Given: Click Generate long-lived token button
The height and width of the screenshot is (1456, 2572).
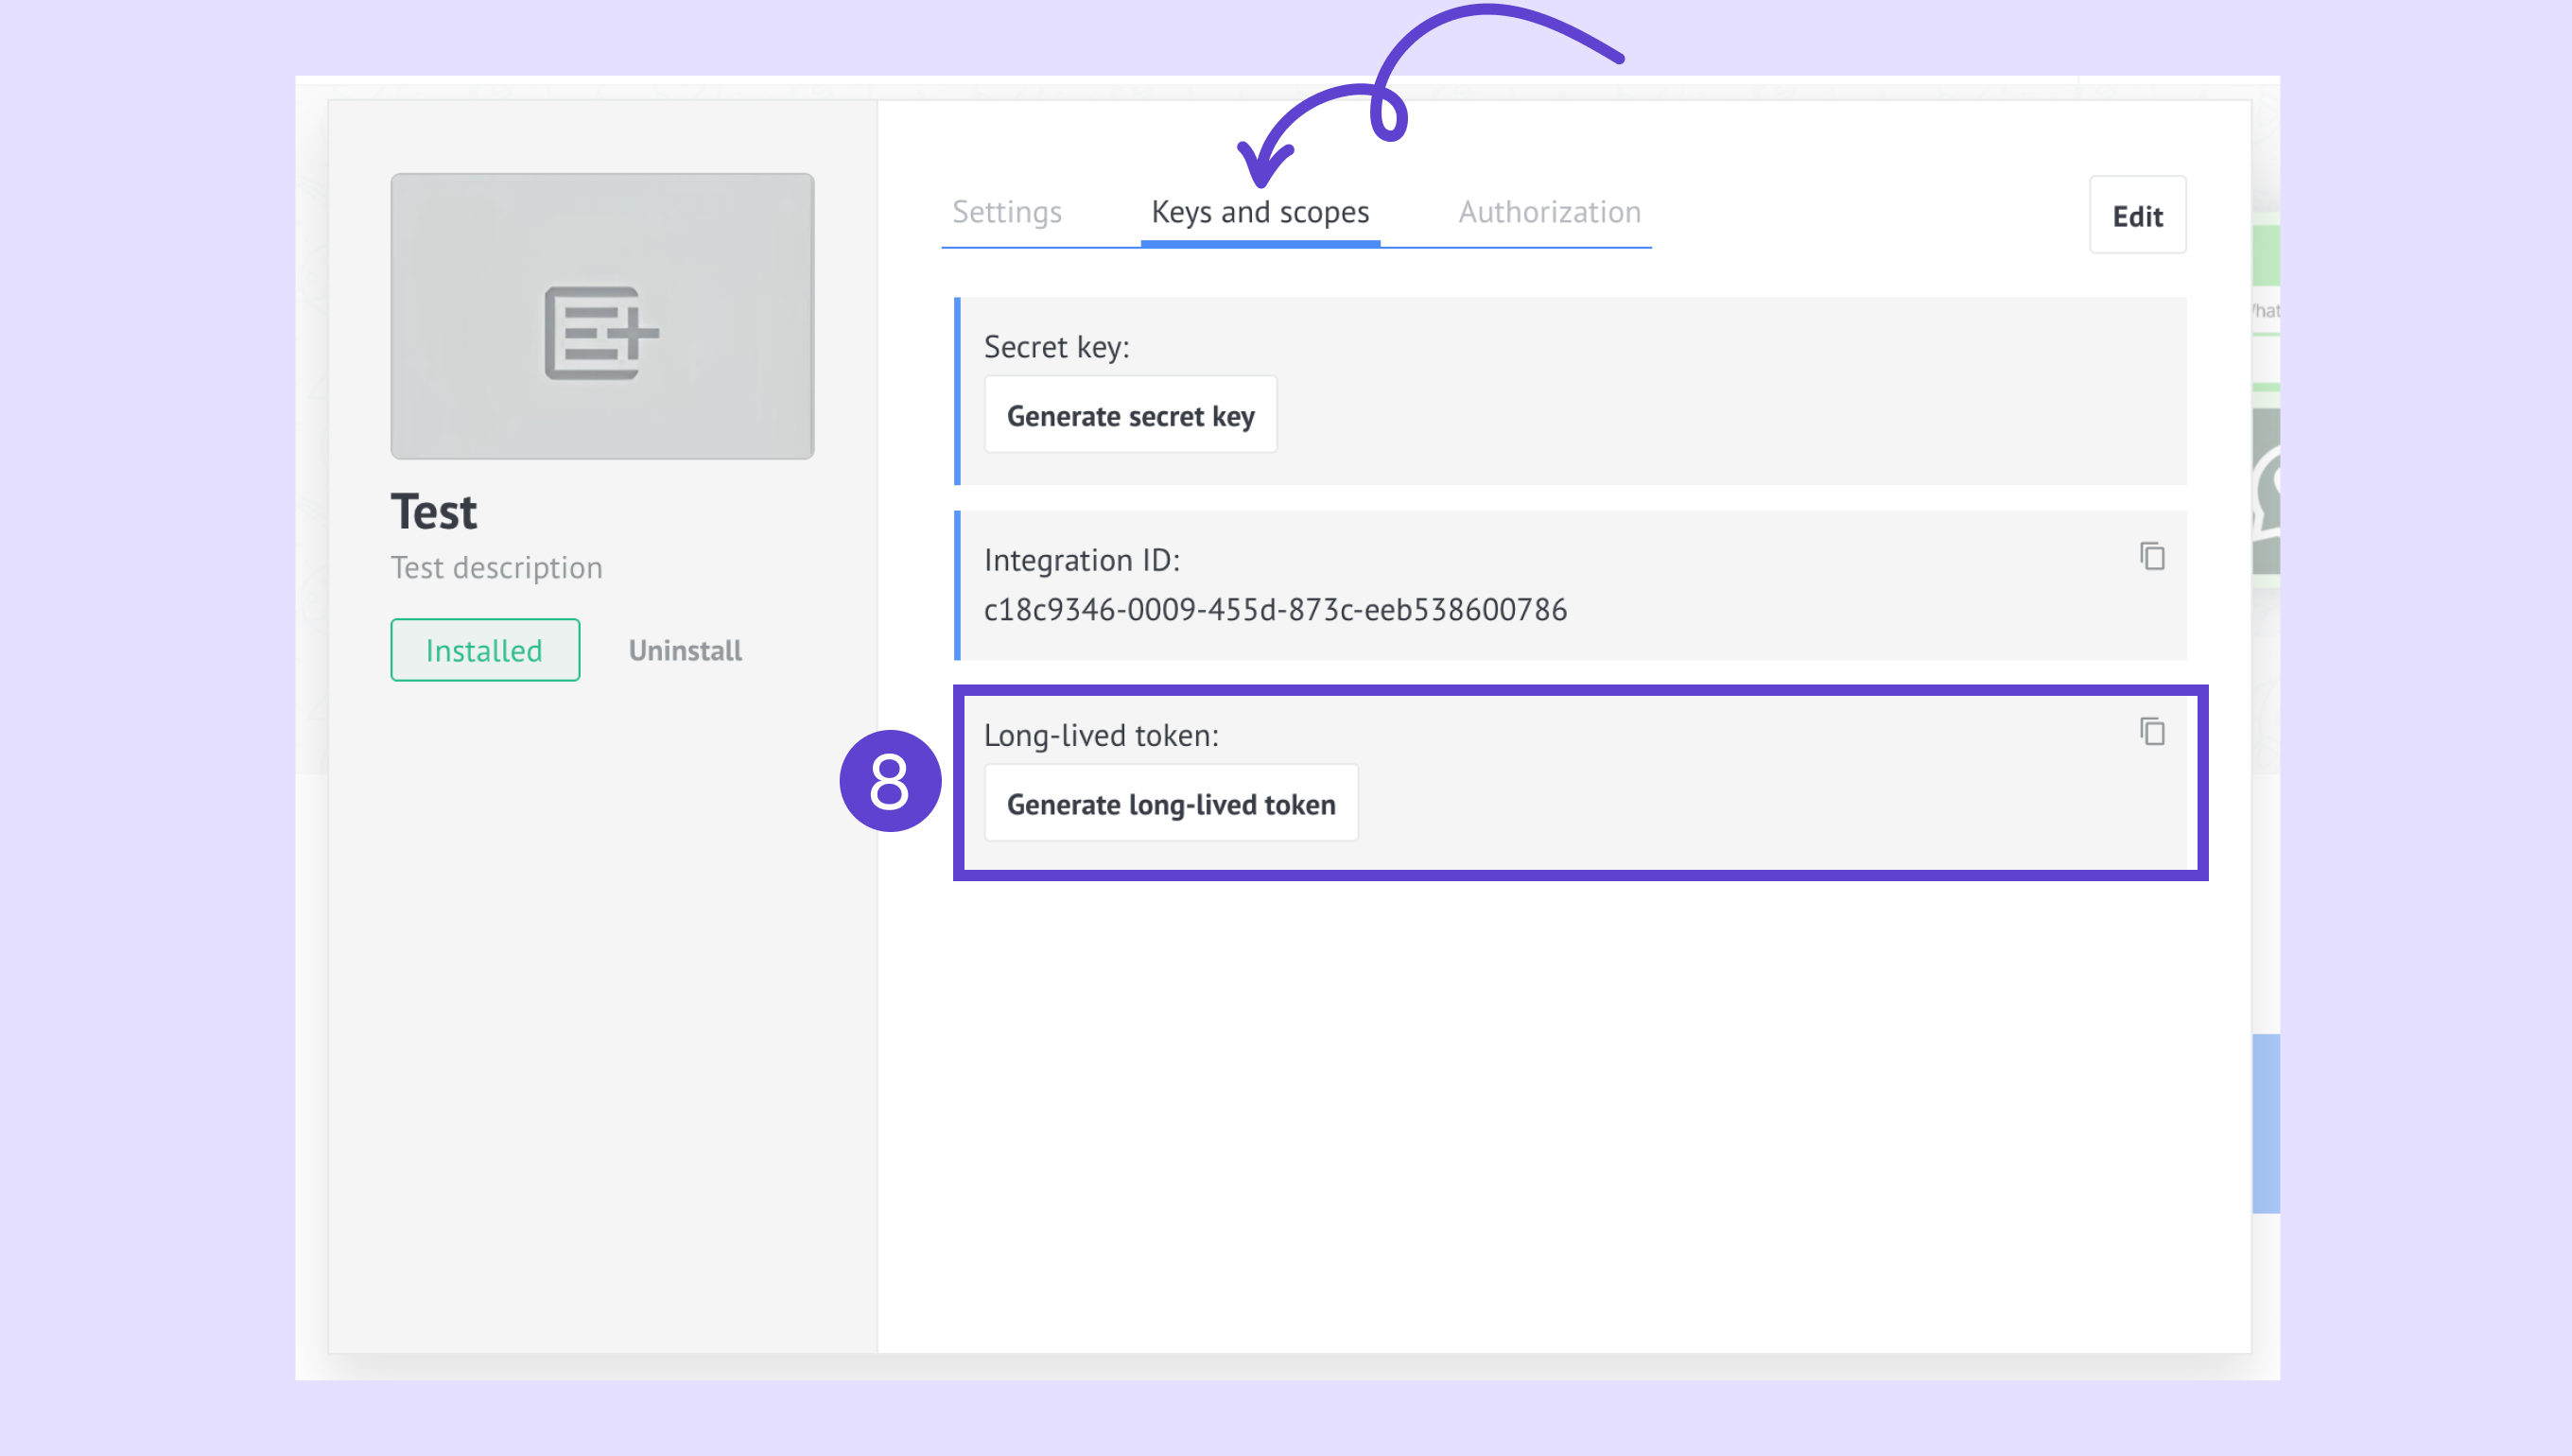Looking at the screenshot, I should pos(1171,804).
